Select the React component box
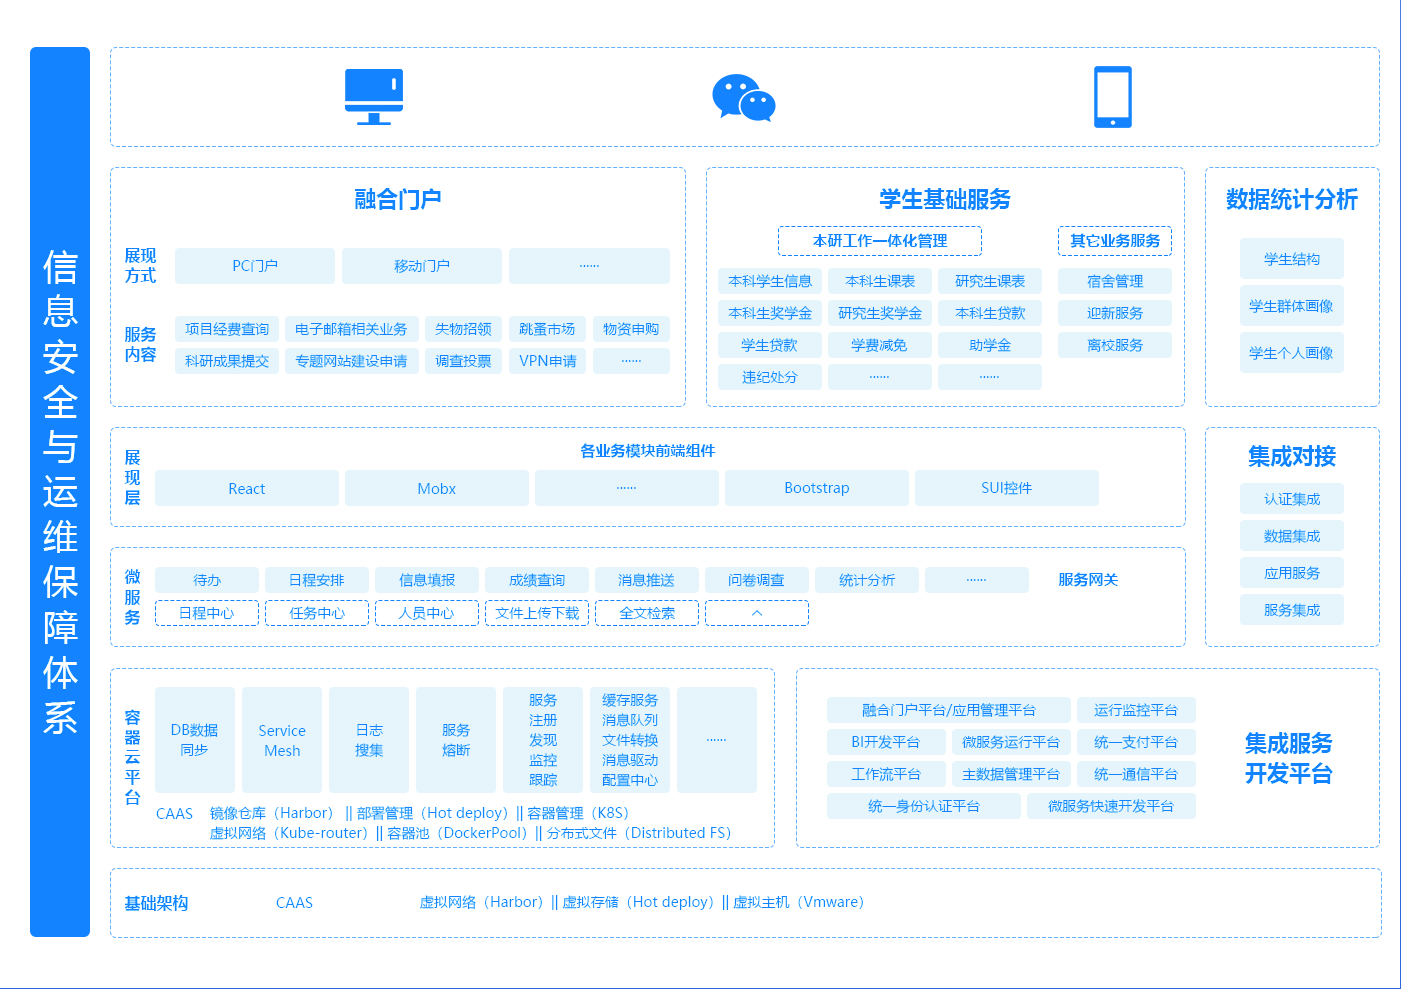Image resolution: width=1401 pixels, height=989 pixels. [246, 488]
